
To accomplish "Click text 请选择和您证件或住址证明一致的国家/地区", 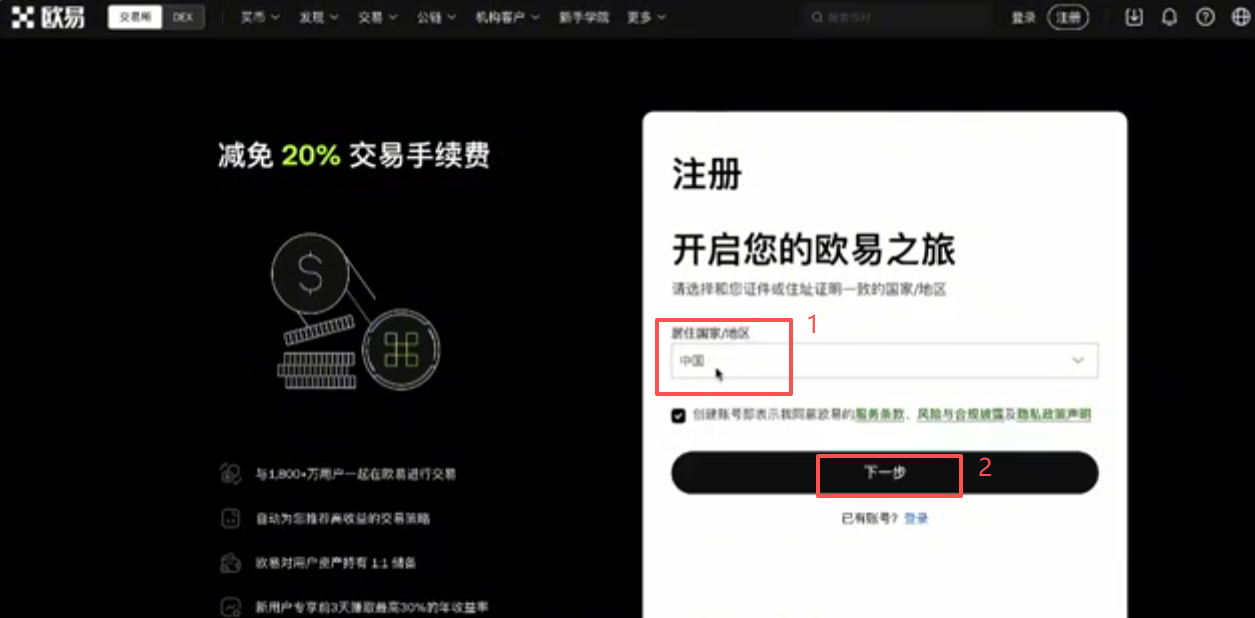I will point(809,289).
